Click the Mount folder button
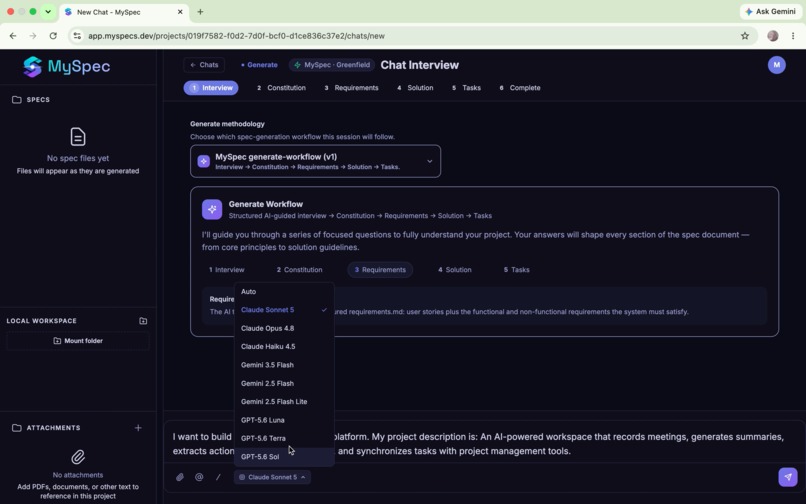 78,341
